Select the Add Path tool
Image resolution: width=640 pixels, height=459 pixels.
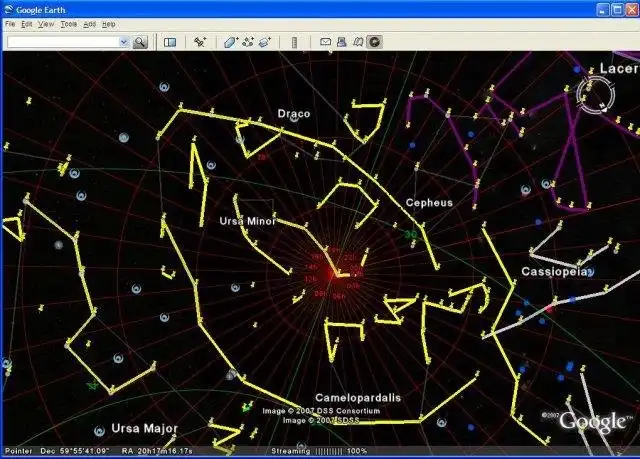[x=248, y=42]
